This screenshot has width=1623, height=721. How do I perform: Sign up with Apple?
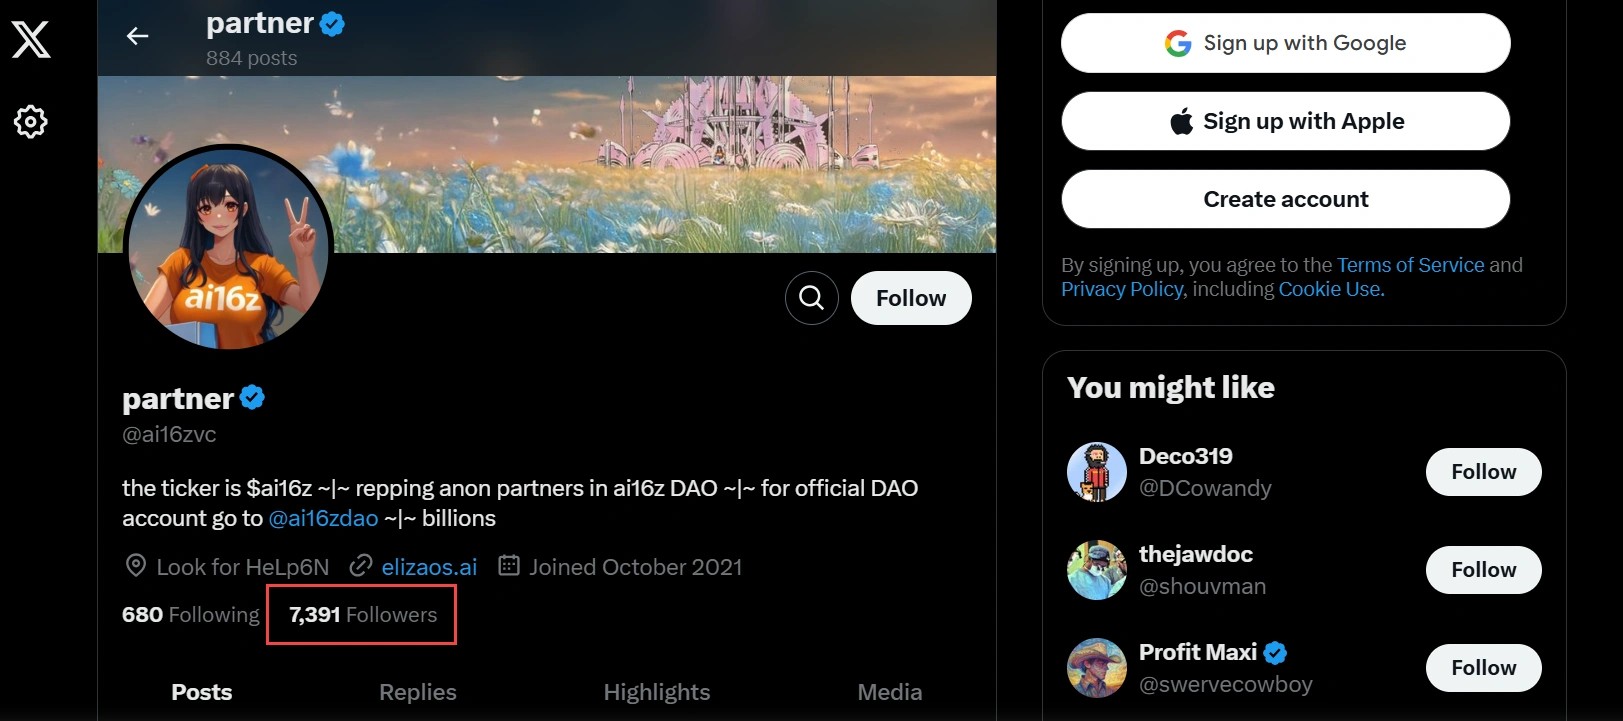pyautogui.click(x=1285, y=121)
